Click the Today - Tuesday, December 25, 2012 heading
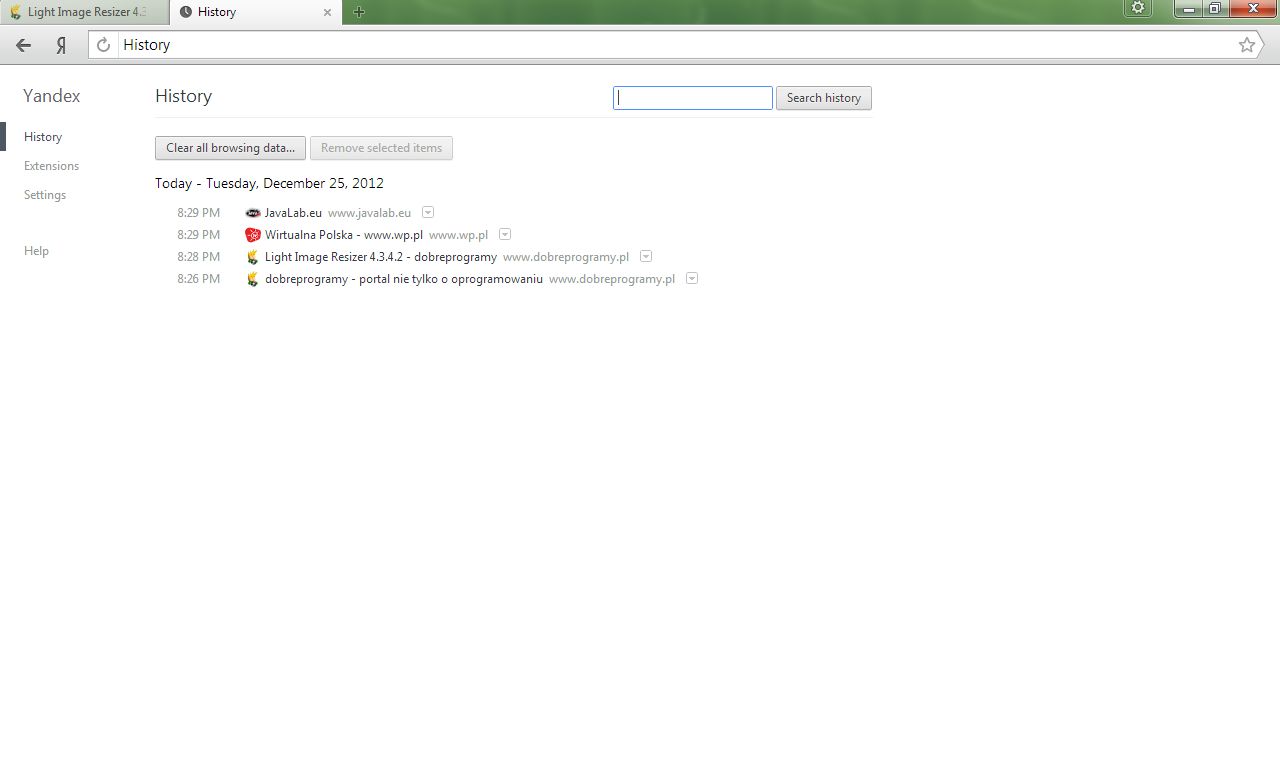Viewport: 1280px width, 760px height. tap(269, 184)
